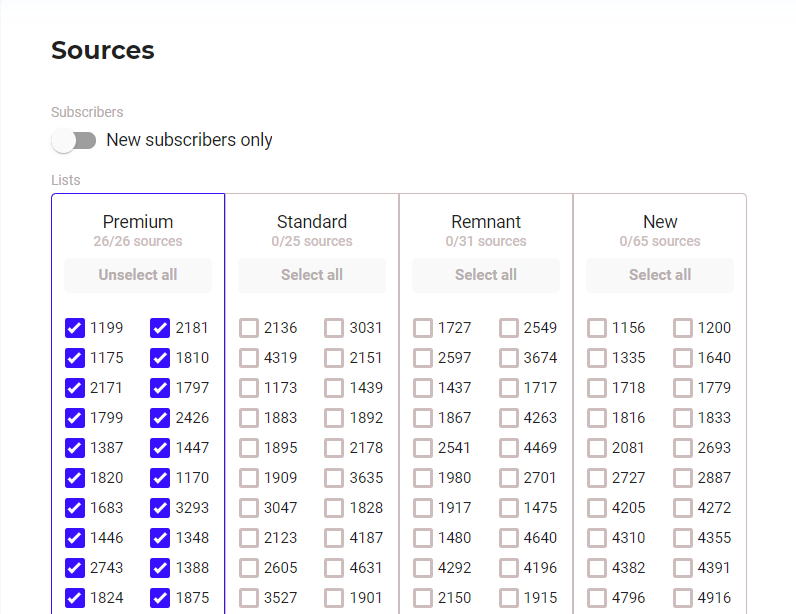Check Remnant source 3674
Viewport: 796px width, 614px height.
click(509, 358)
